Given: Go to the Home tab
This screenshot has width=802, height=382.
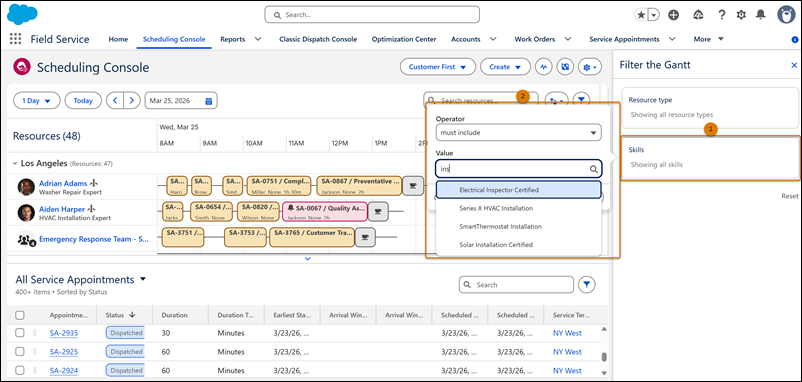Looking at the screenshot, I should tap(118, 39).
